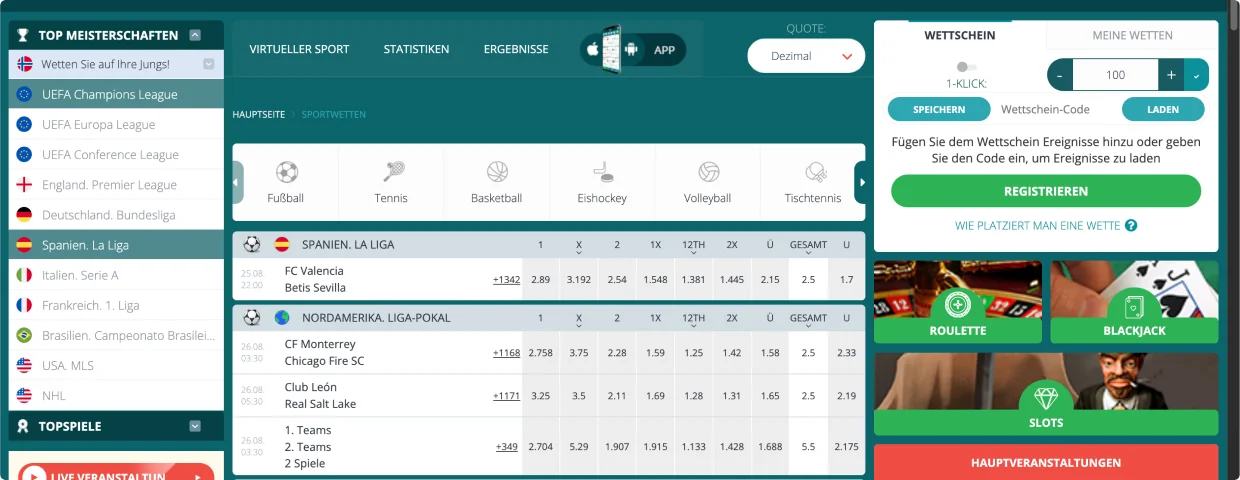1240x480 pixels.
Task: Toggle the 1-Klick betting switch
Action: pos(966,67)
